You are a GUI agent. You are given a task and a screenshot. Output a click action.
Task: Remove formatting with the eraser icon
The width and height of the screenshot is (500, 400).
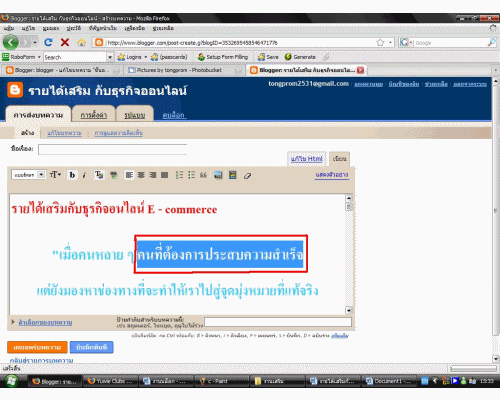pyautogui.click(x=247, y=175)
